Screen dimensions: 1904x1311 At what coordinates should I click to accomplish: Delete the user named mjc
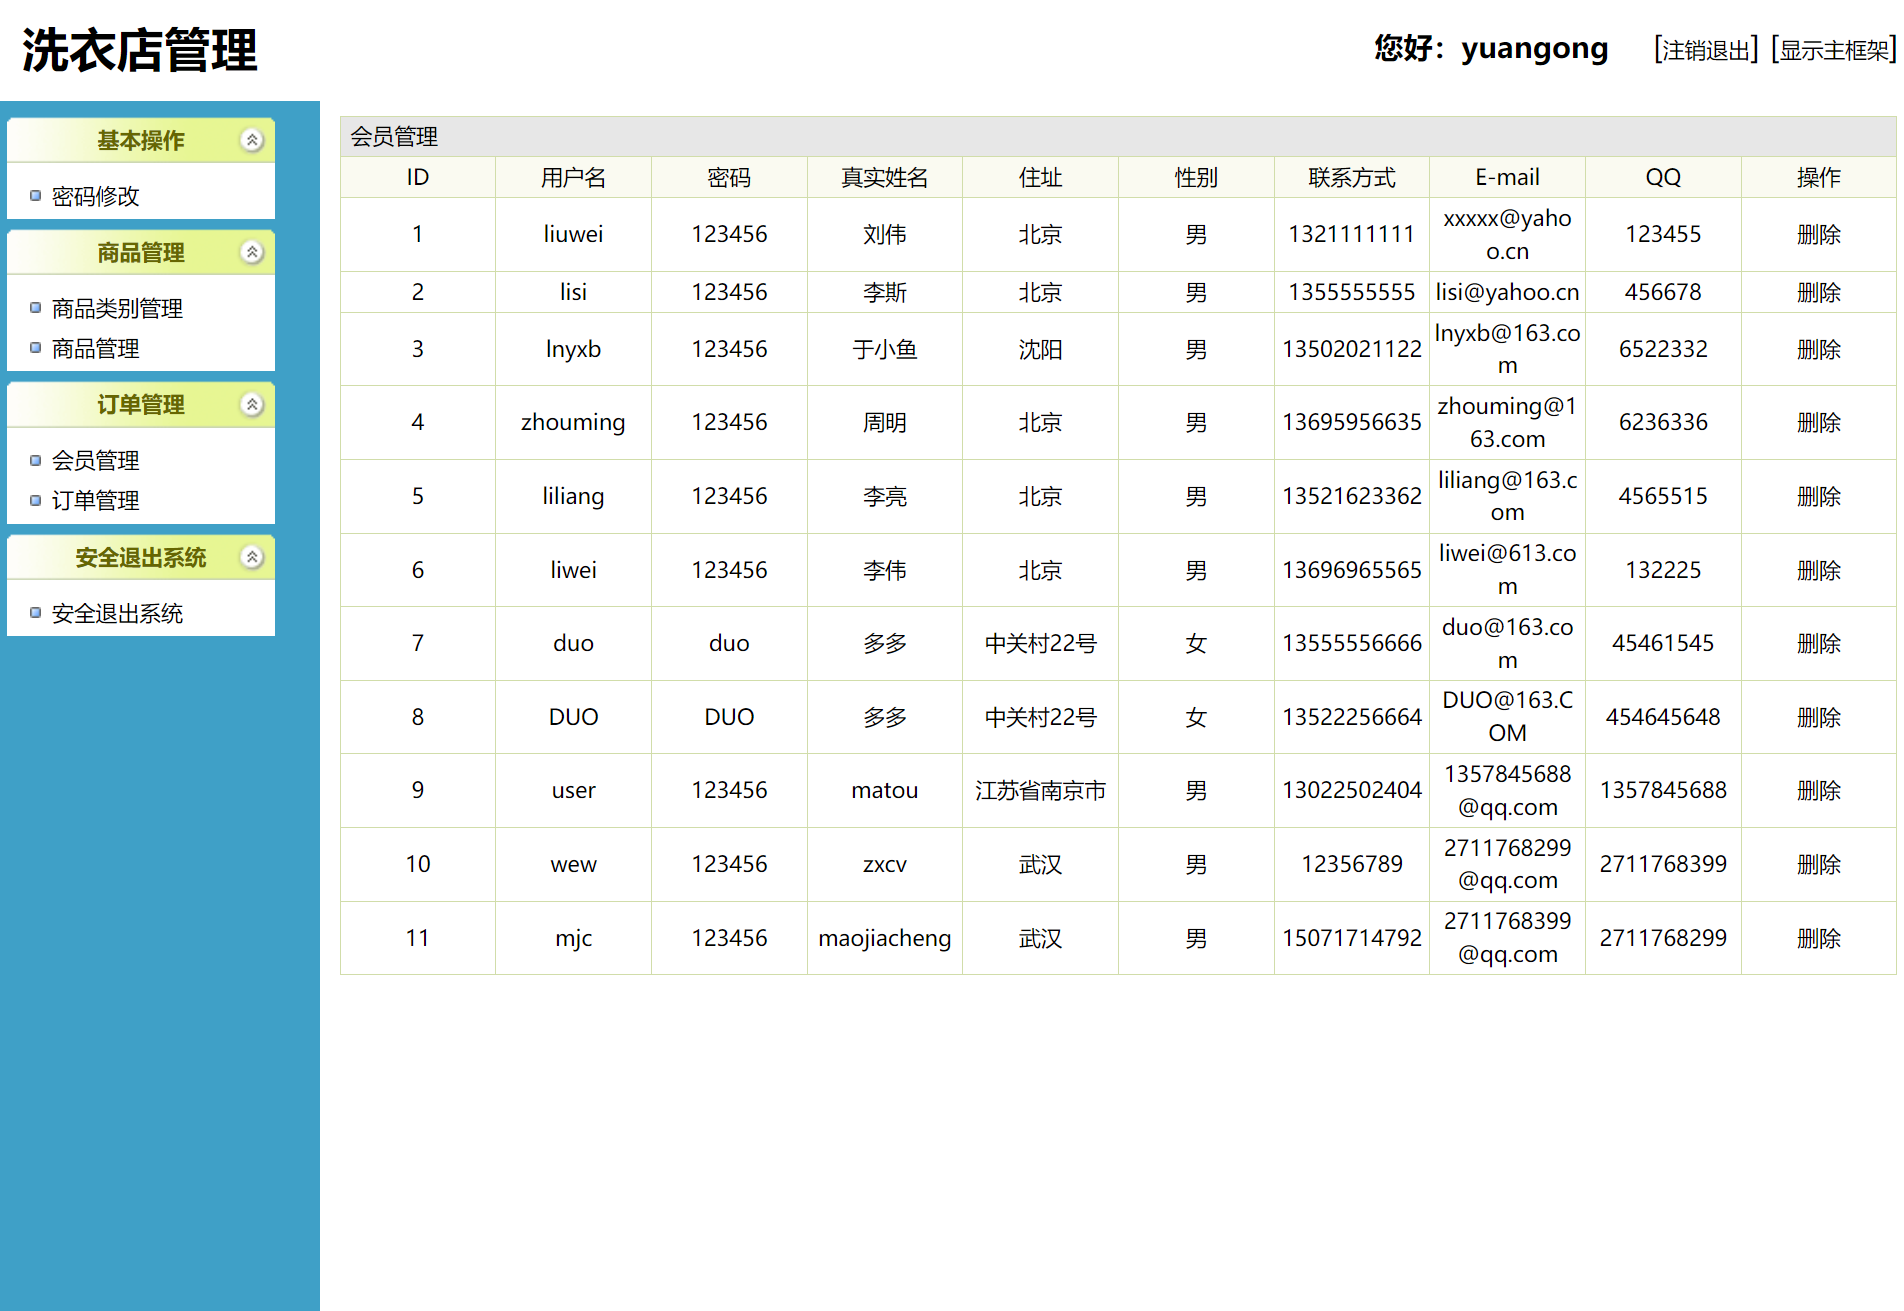pos(1818,939)
